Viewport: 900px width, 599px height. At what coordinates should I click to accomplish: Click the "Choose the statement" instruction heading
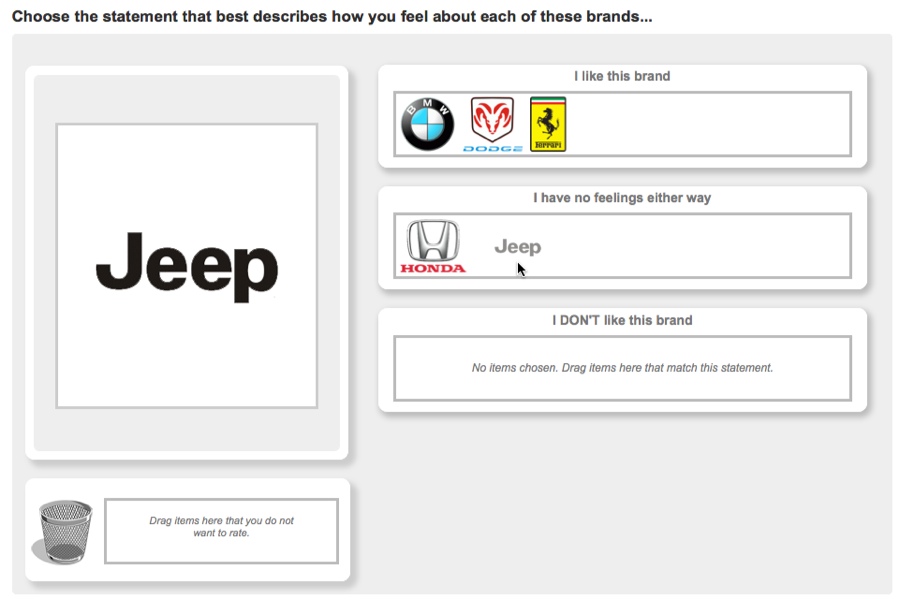click(331, 16)
